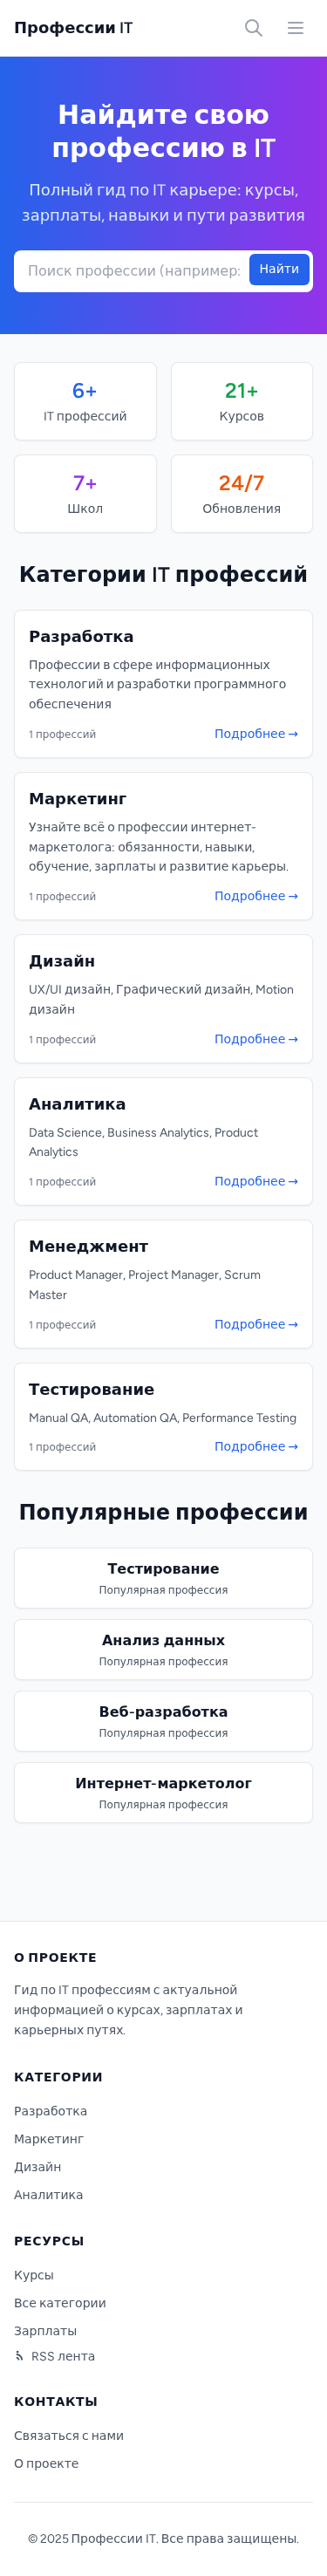Open Подробнее link in Разработка card

[x=256, y=734]
